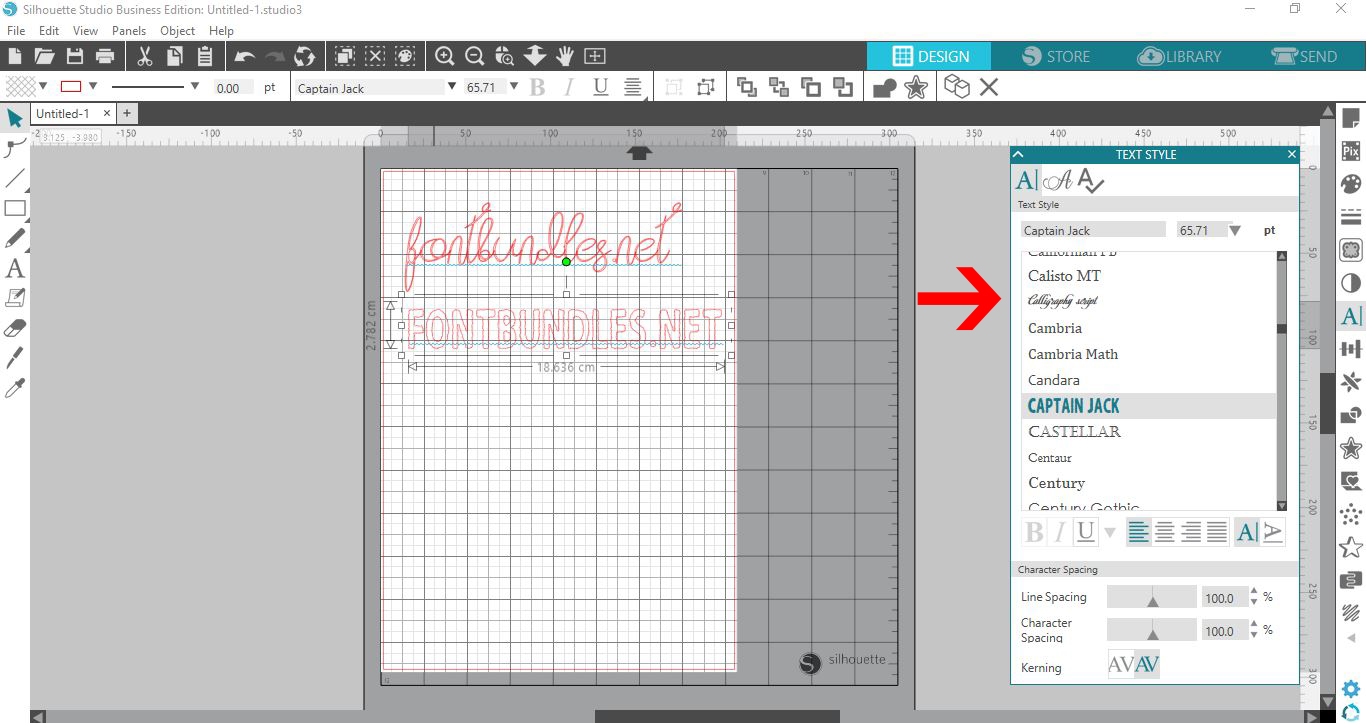The width and height of the screenshot is (1366, 723).
Task: Click the Group objects cube icon
Action: (957, 88)
